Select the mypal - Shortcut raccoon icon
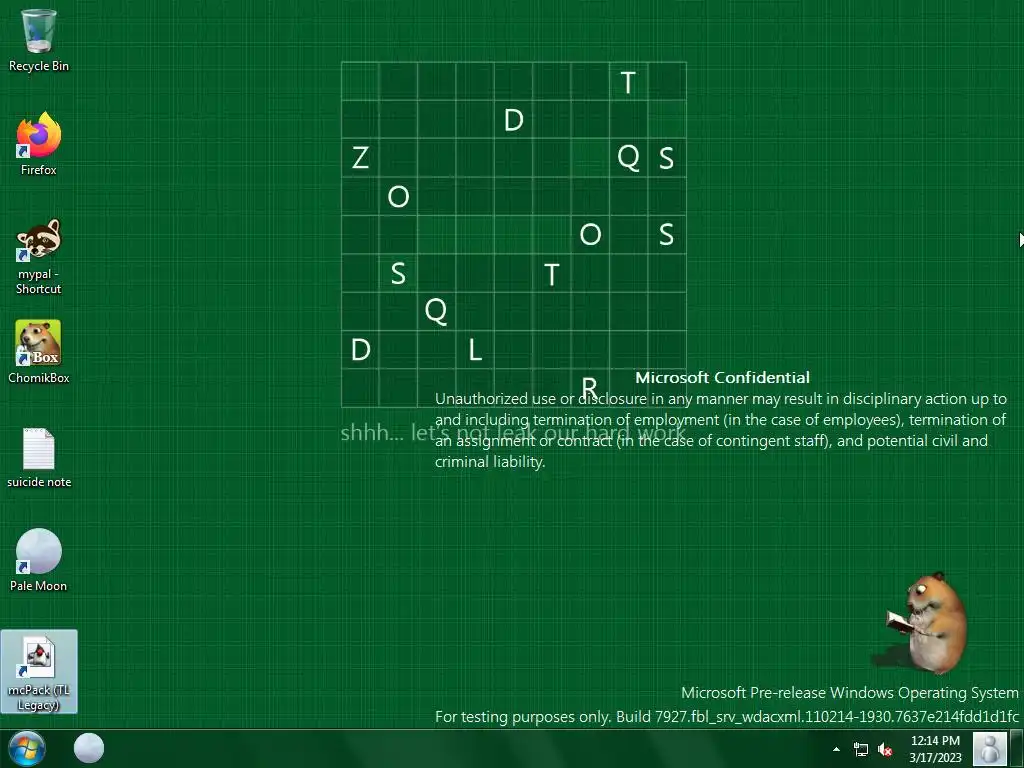The width and height of the screenshot is (1024, 768). (x=39, y=257)
